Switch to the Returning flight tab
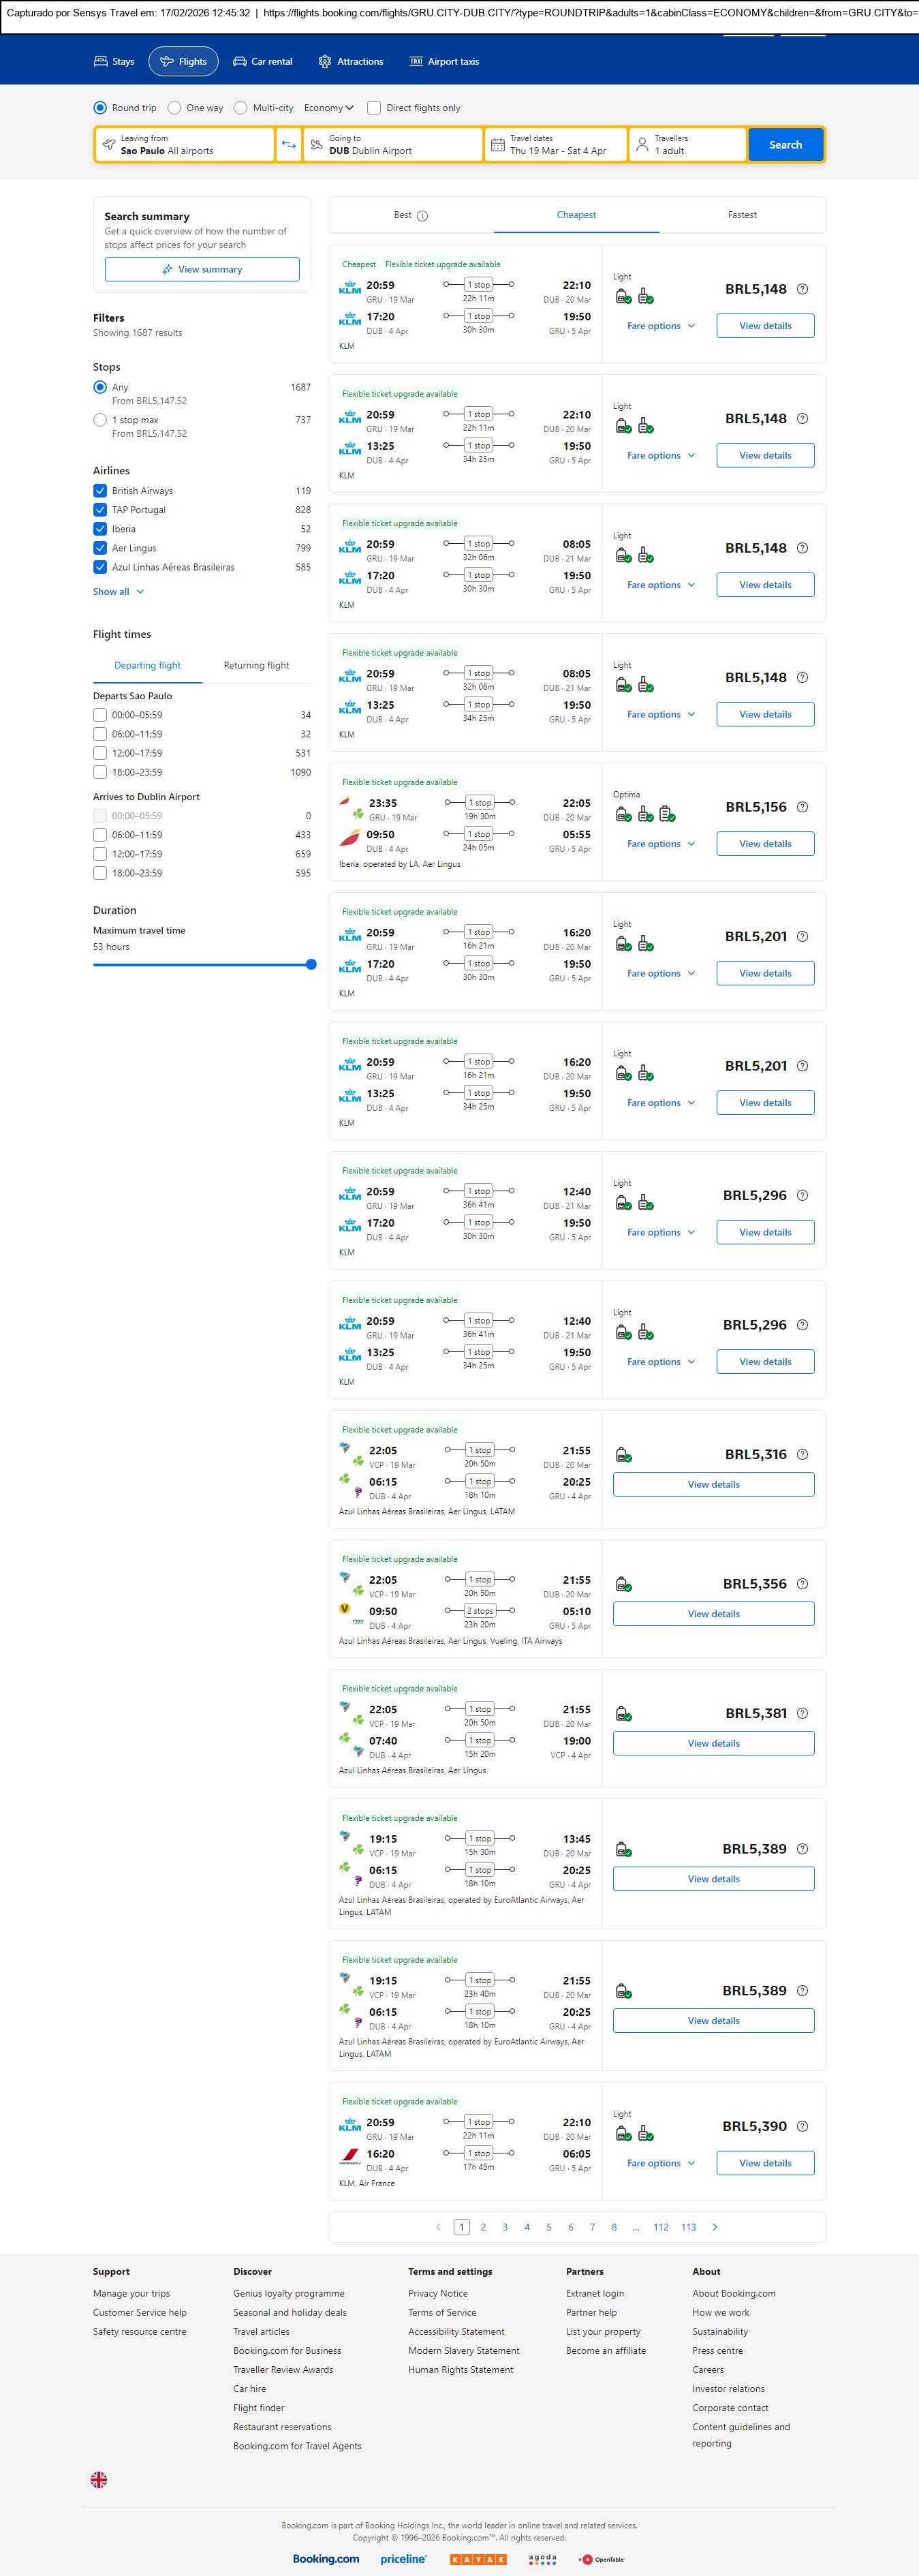Viewport: 919px width, 2576px height. click(256, 666)
